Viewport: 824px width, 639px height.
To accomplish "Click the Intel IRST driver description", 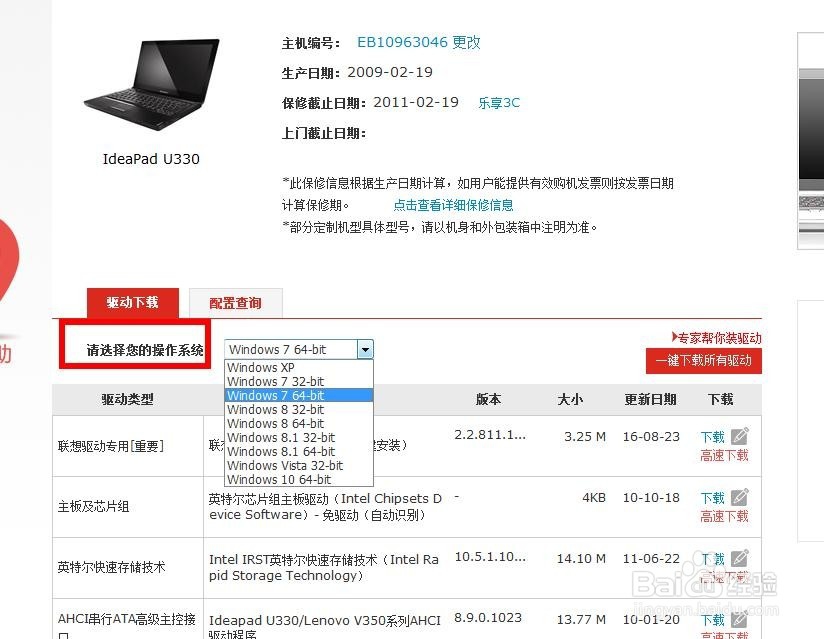I will pos(324,568).
